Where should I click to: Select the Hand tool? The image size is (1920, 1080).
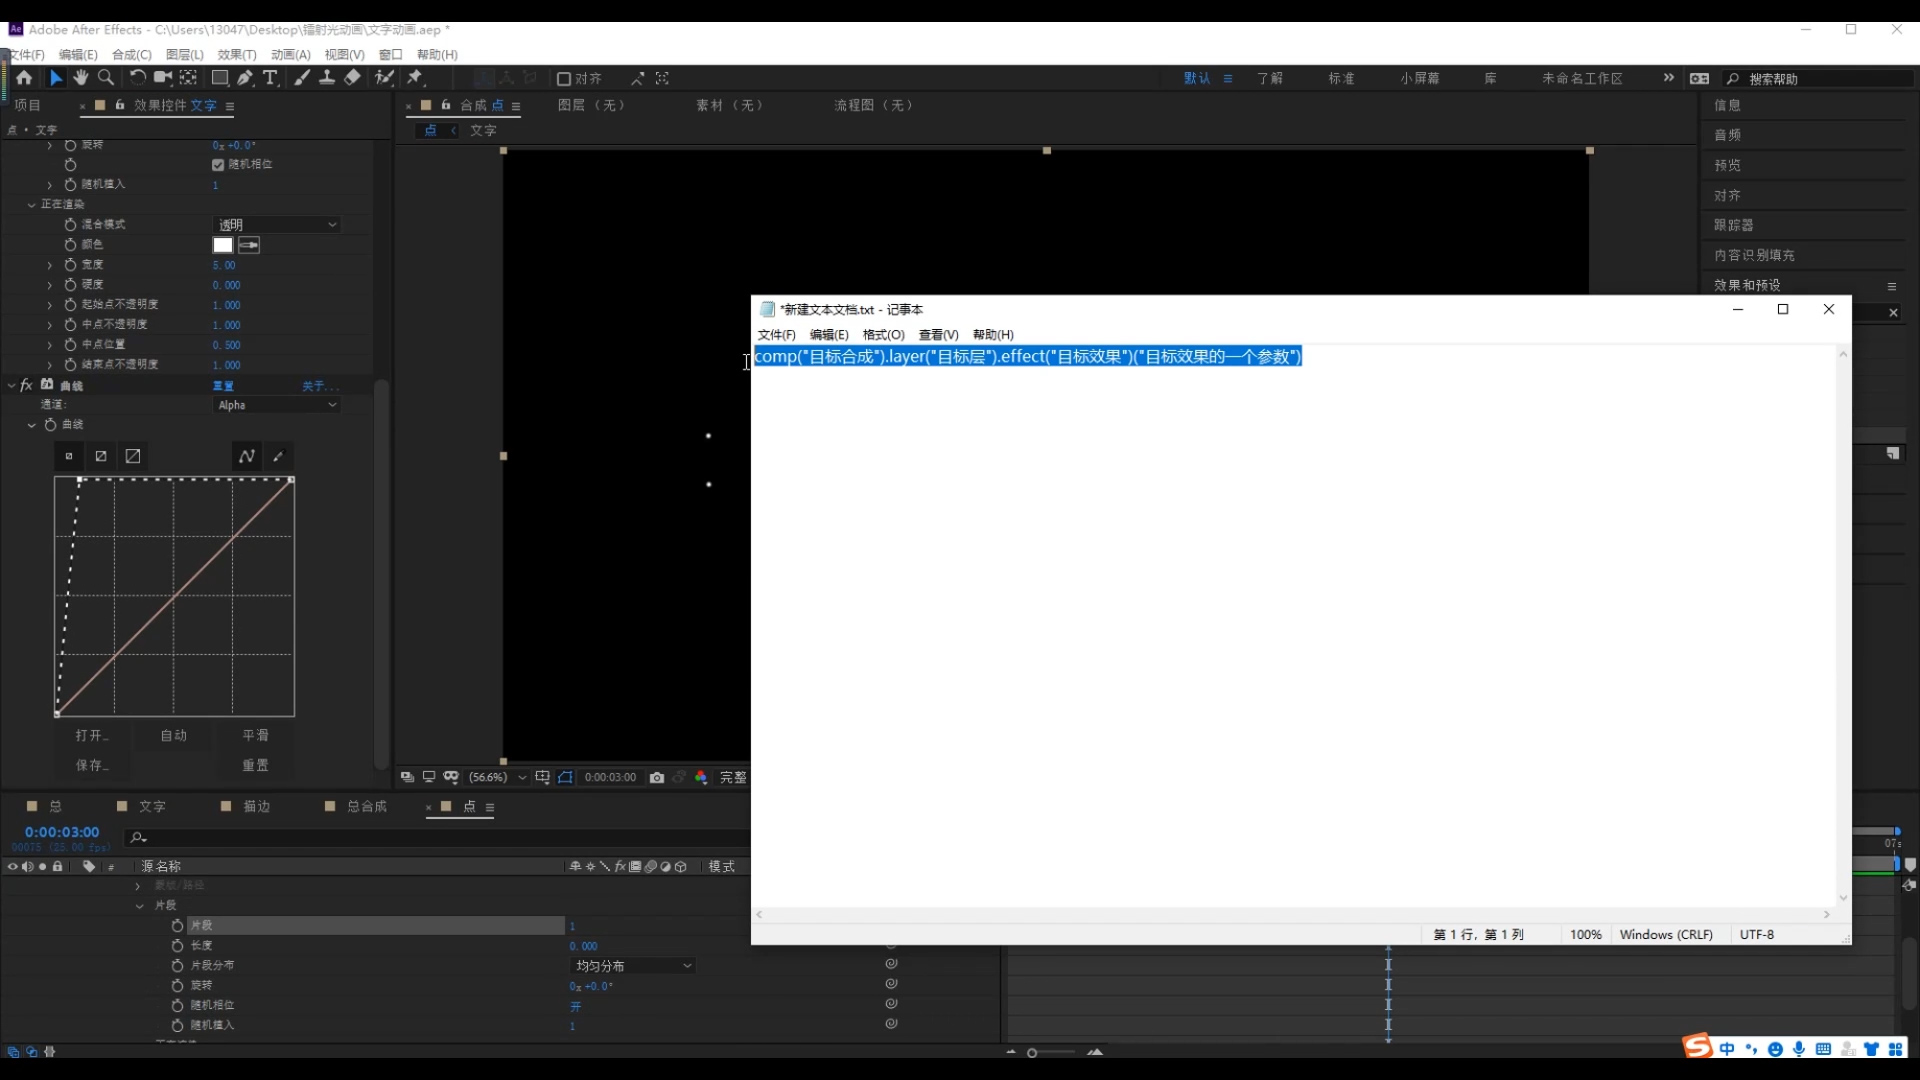coord(80,78)
